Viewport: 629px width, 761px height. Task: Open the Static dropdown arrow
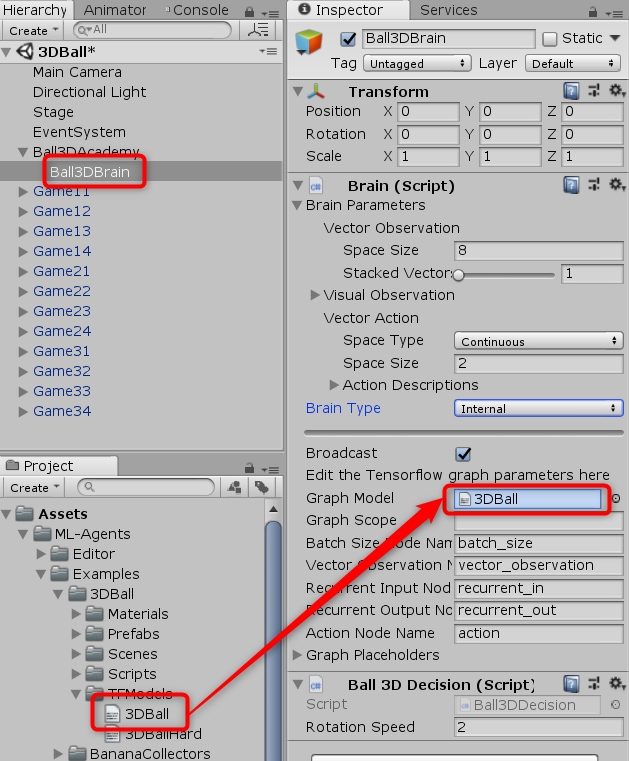[x=615, y=38]
